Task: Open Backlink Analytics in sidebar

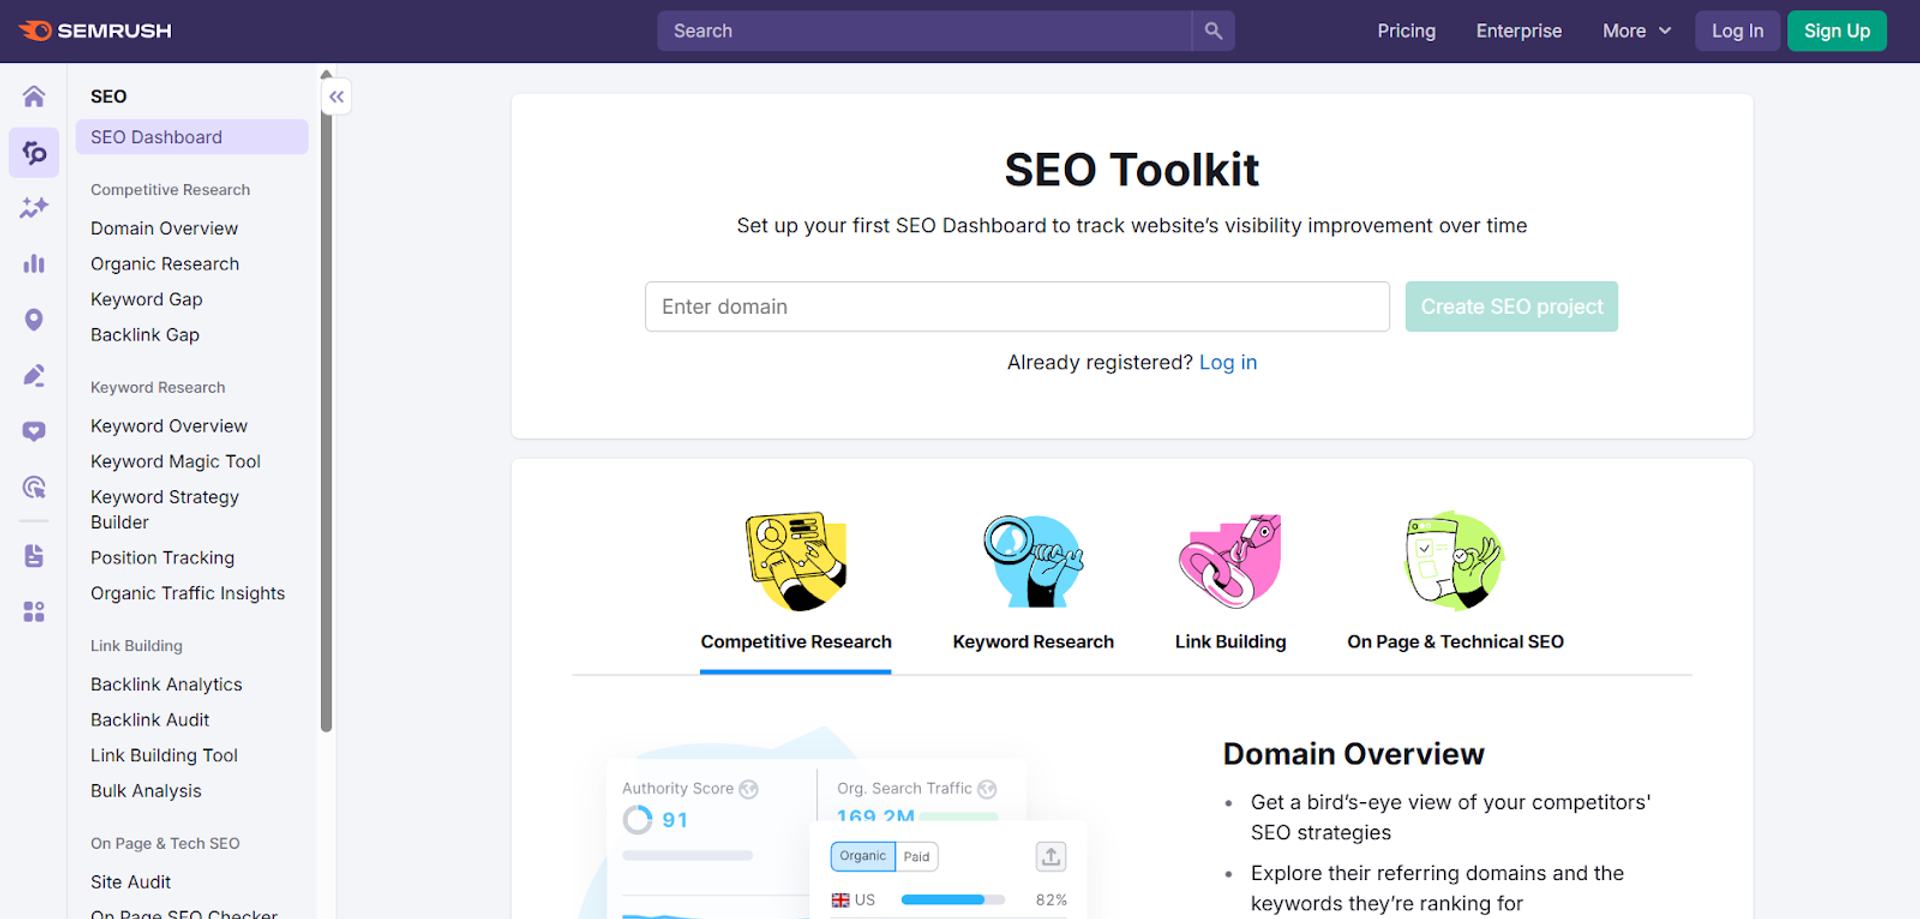Action: pos(166,685)
